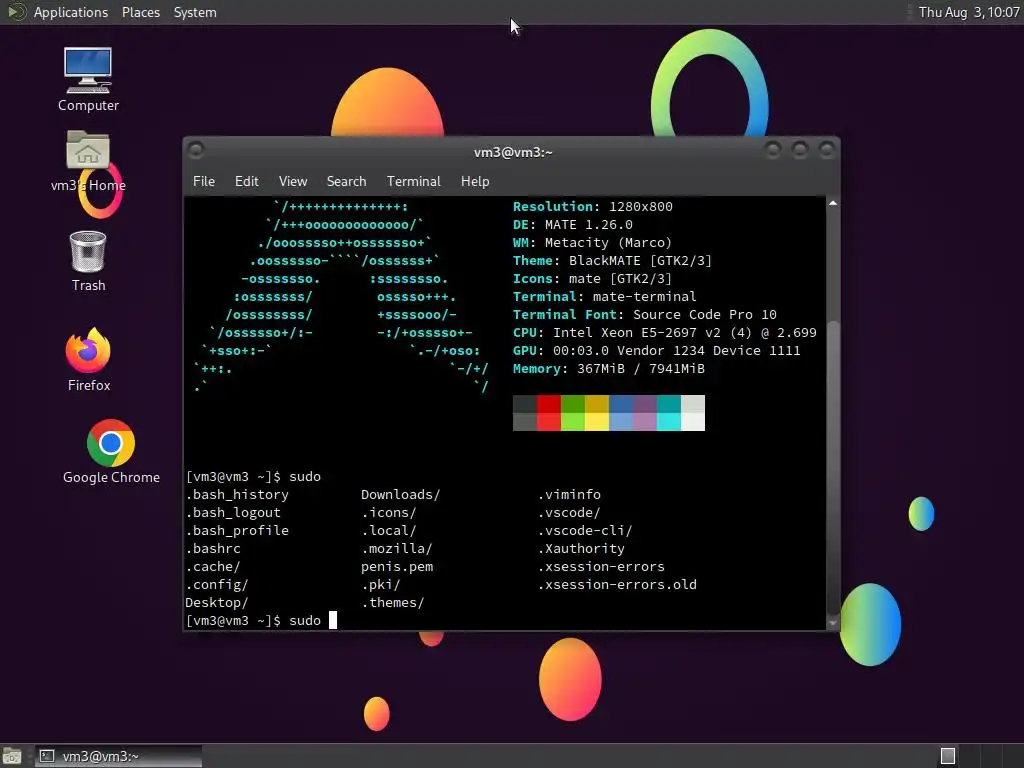
Task: Click the .mozilla/ entry in terminal
Action: (396, 549)
